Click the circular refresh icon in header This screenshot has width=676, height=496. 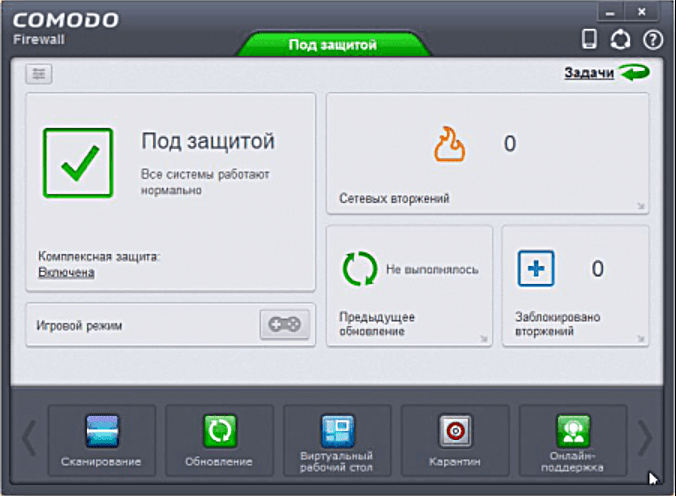[x=621, y=39]
